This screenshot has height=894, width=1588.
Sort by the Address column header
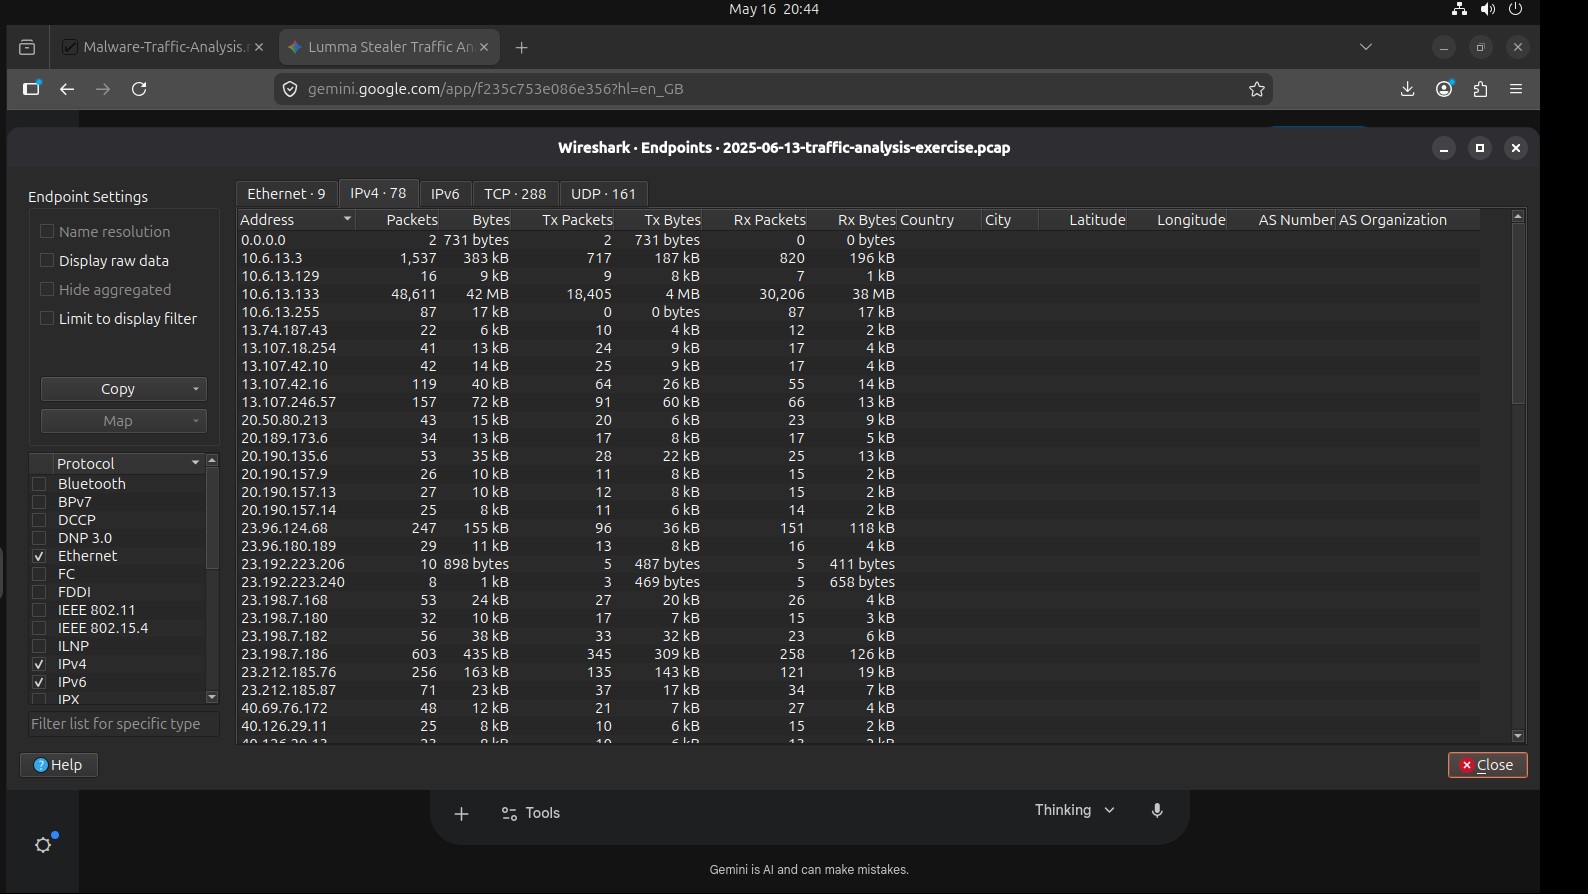(x=297, y=220)
